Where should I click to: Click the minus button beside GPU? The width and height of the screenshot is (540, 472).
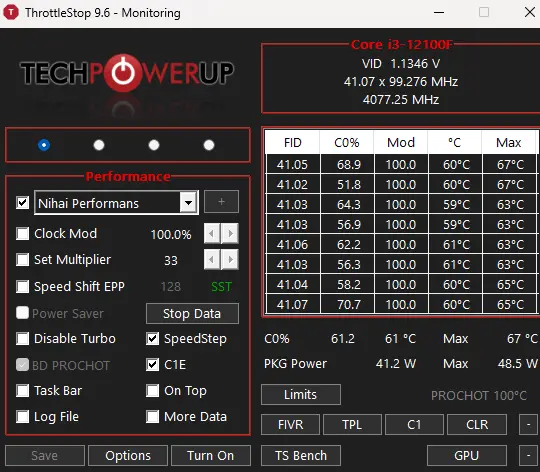pyautogui.click(x=529, y=455)
